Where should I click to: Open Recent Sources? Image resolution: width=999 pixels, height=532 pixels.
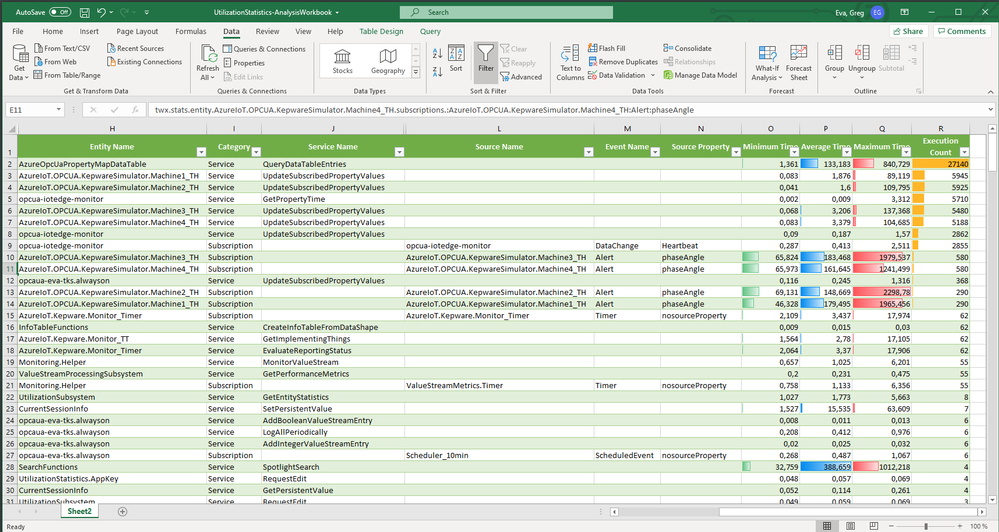[135, 48]
